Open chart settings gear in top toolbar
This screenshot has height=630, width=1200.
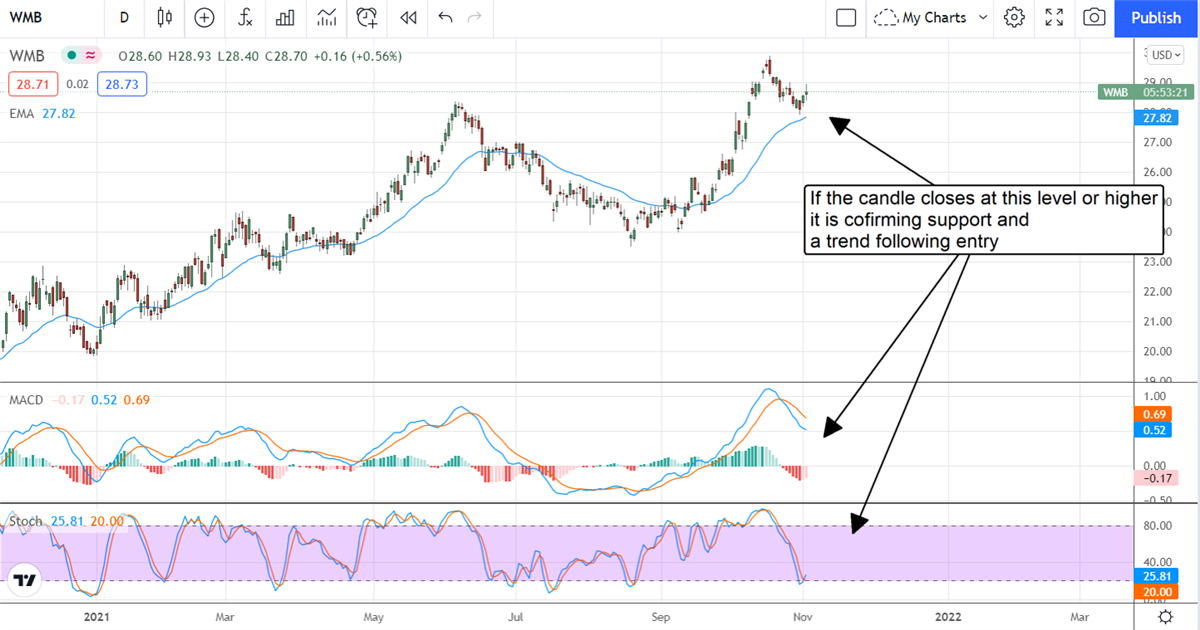(x=1014, y=17)
